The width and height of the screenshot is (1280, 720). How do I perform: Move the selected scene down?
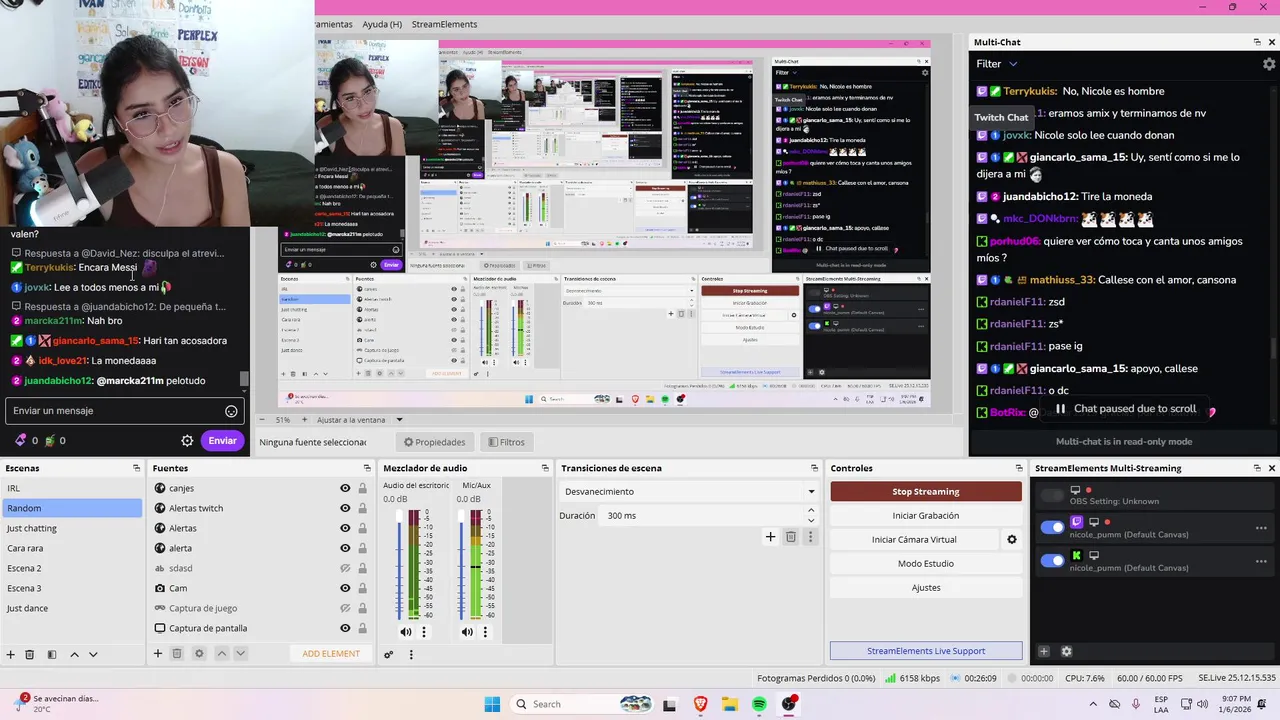pyautogui.click(x=93, y=654)
